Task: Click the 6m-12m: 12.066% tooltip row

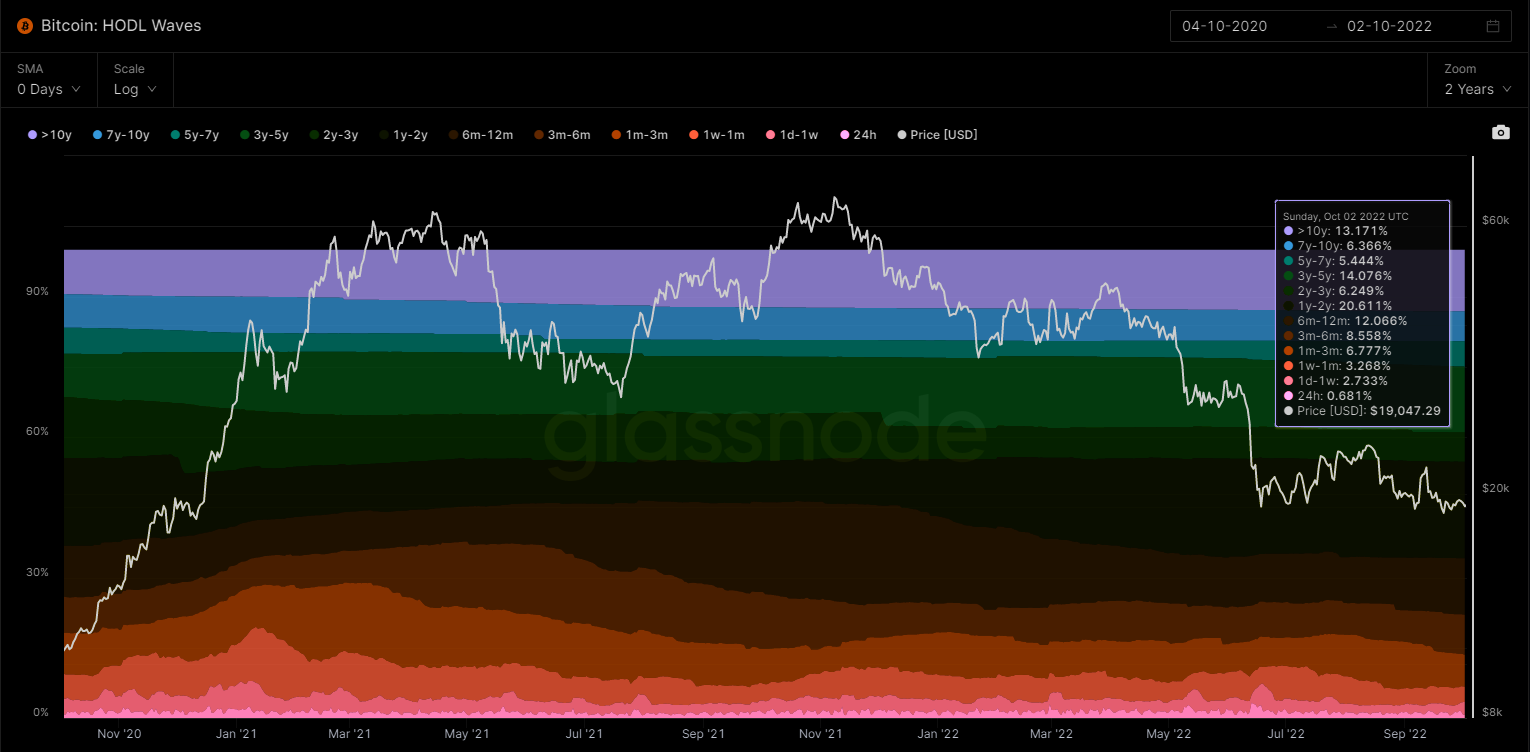Action: [1345, 321]
